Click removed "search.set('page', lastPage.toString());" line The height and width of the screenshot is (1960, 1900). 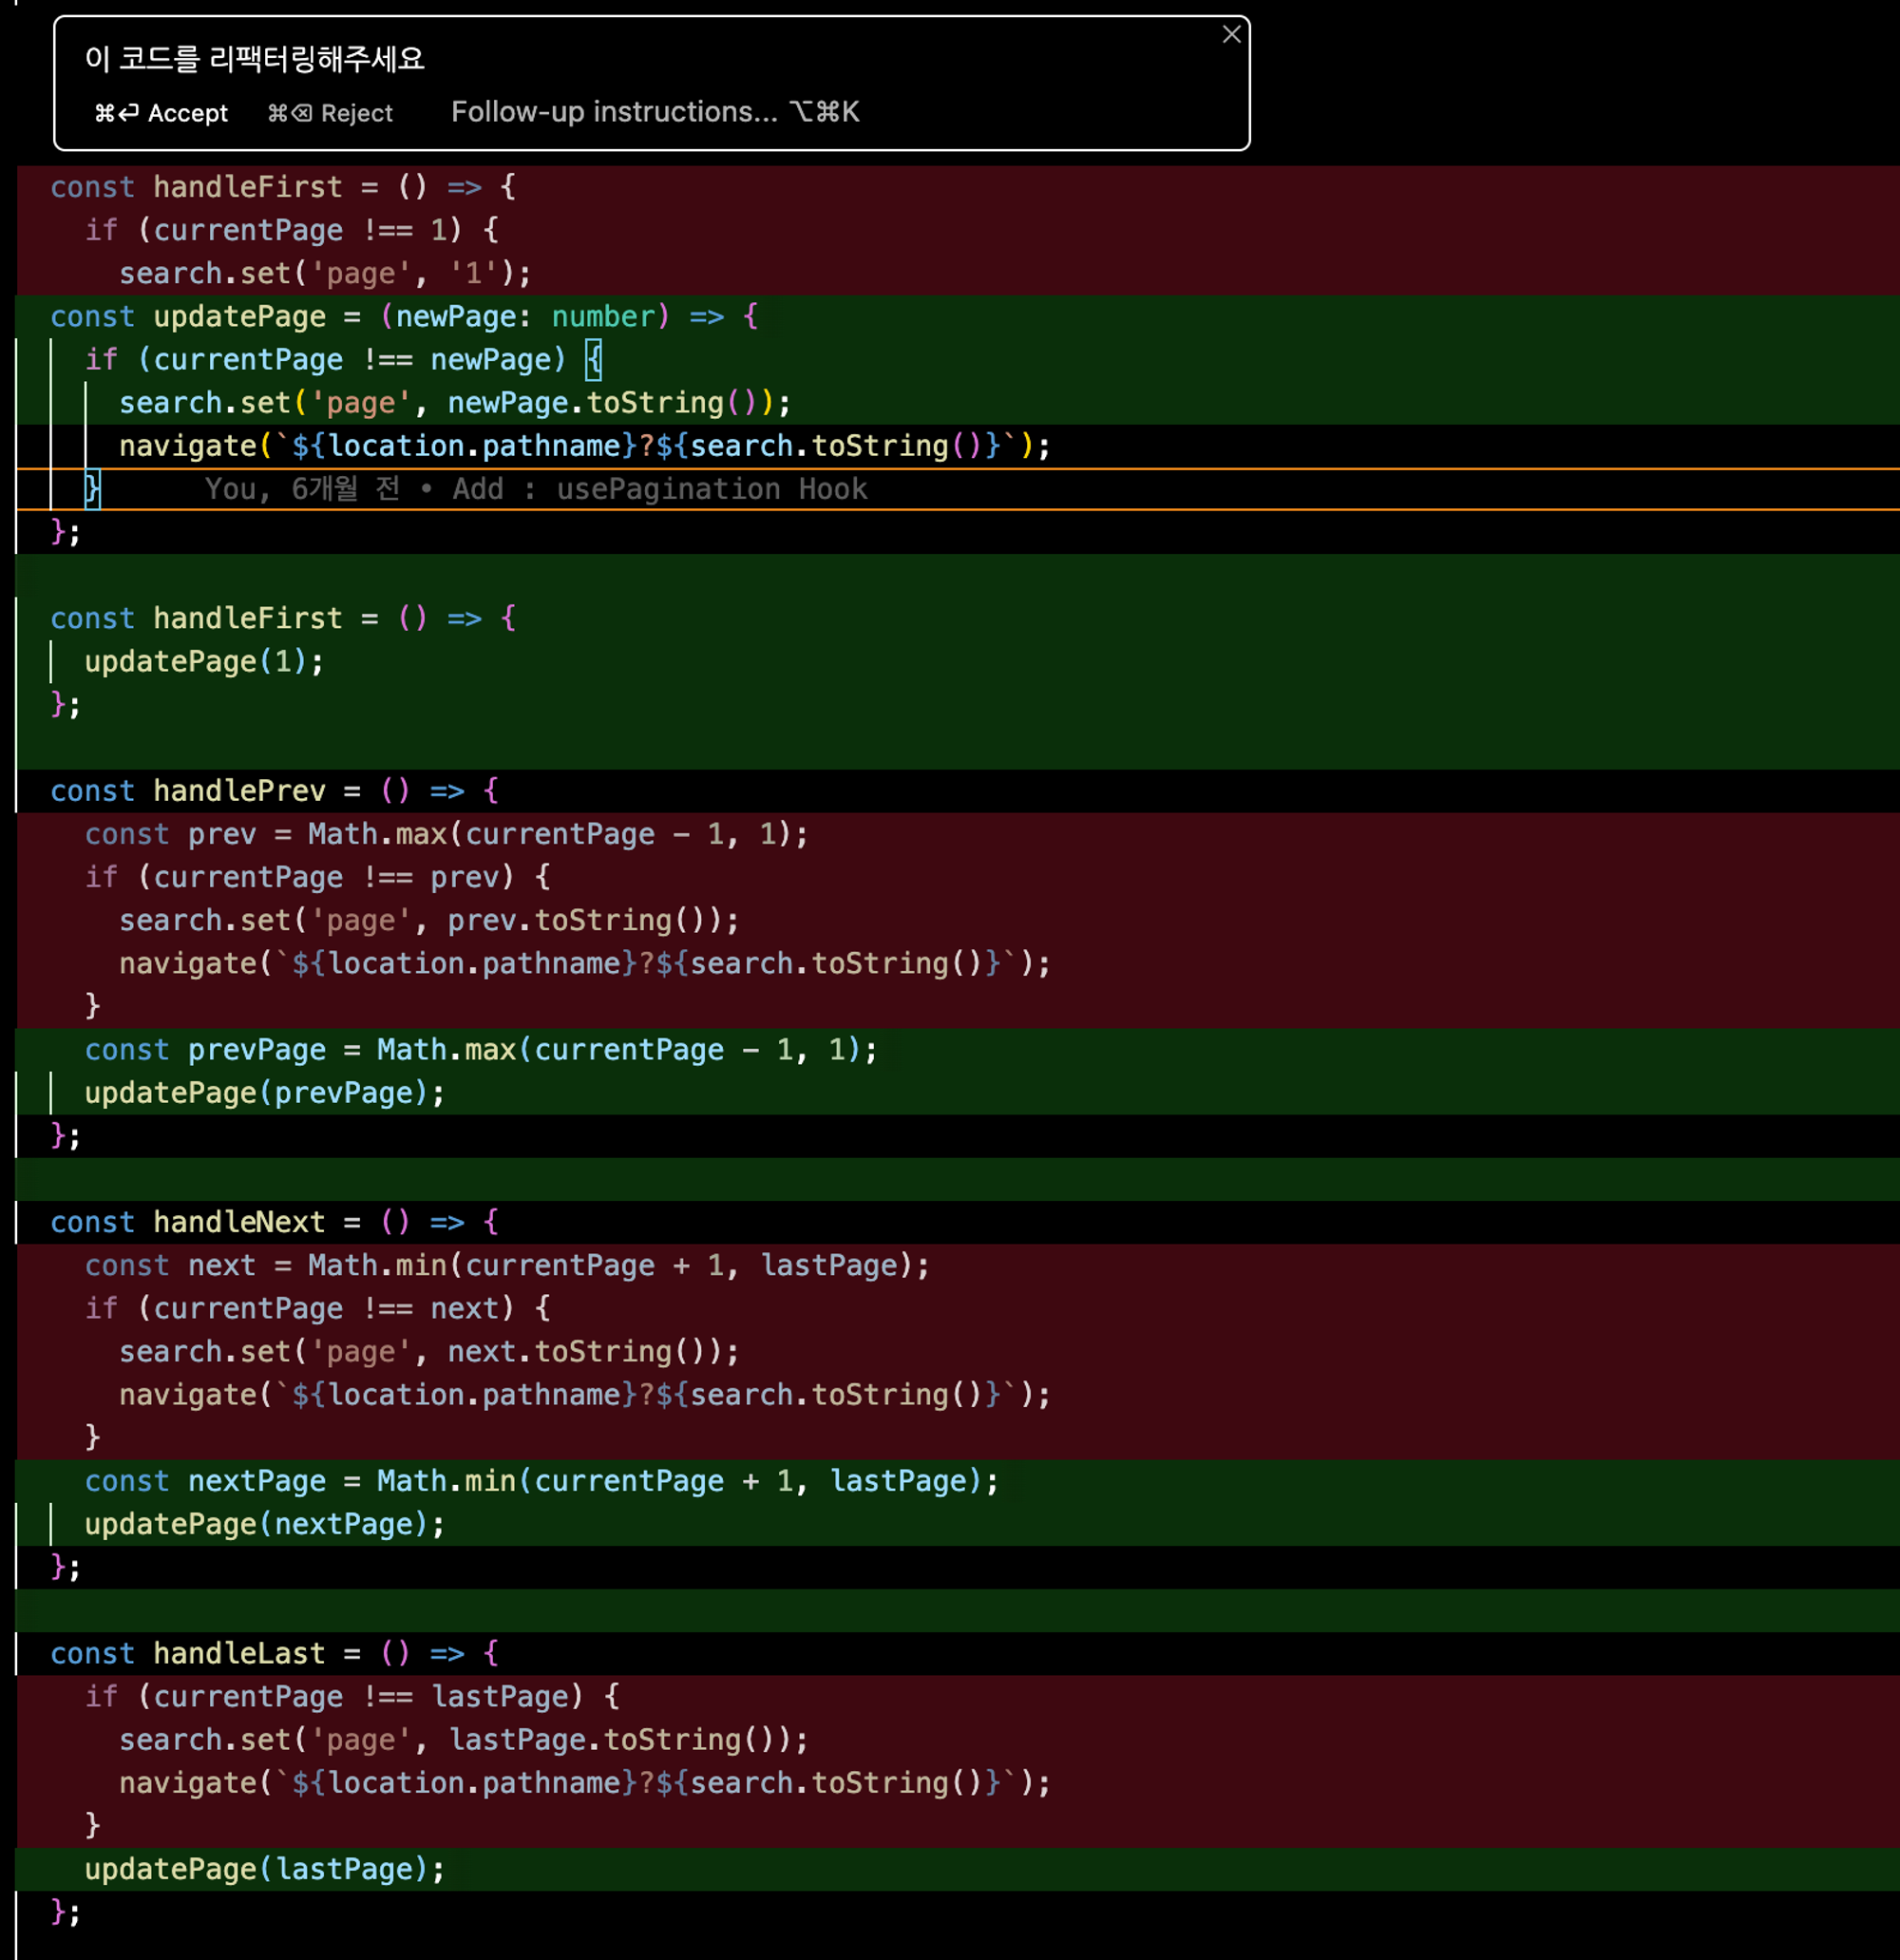click(x=464, y=1740)
